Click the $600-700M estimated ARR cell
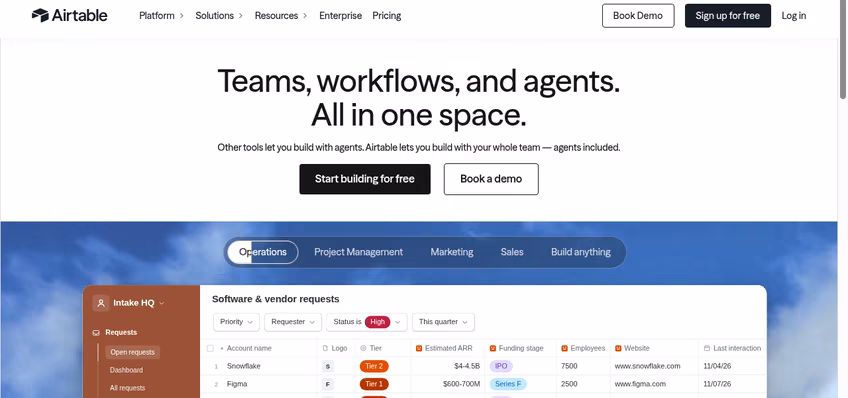848x398 pixels. click(460, 384)
